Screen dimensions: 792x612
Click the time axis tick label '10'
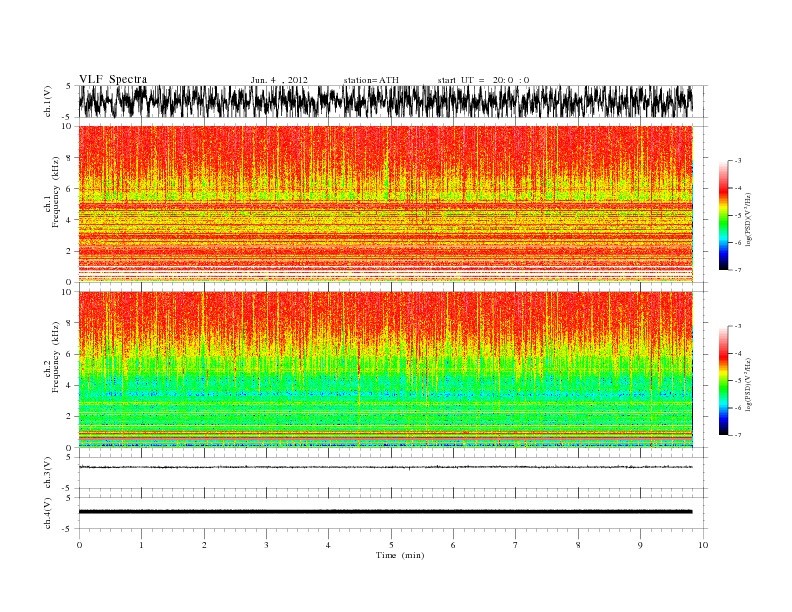pos(703,545)
